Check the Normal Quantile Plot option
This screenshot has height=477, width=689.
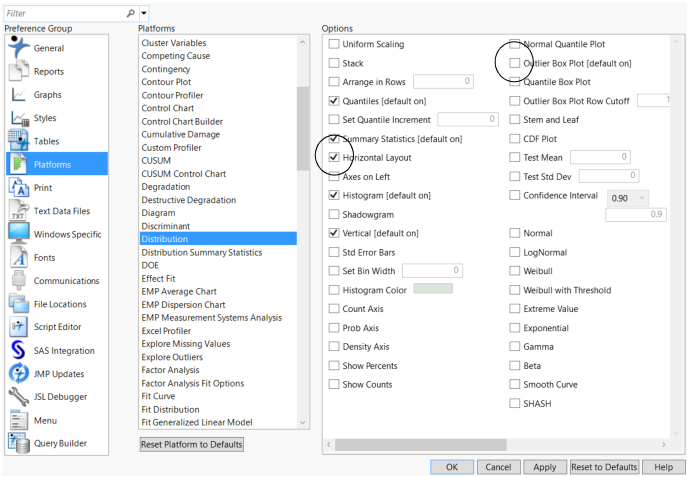point(515,44)
